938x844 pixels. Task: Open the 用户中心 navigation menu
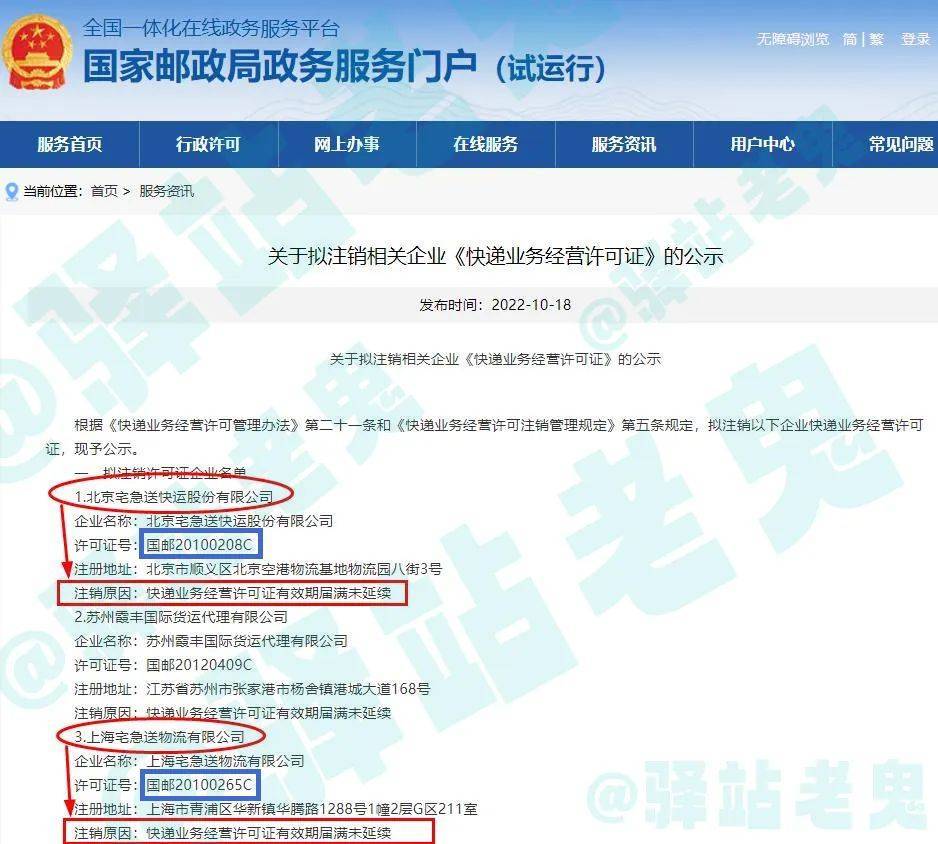click(x=764, y=144)
